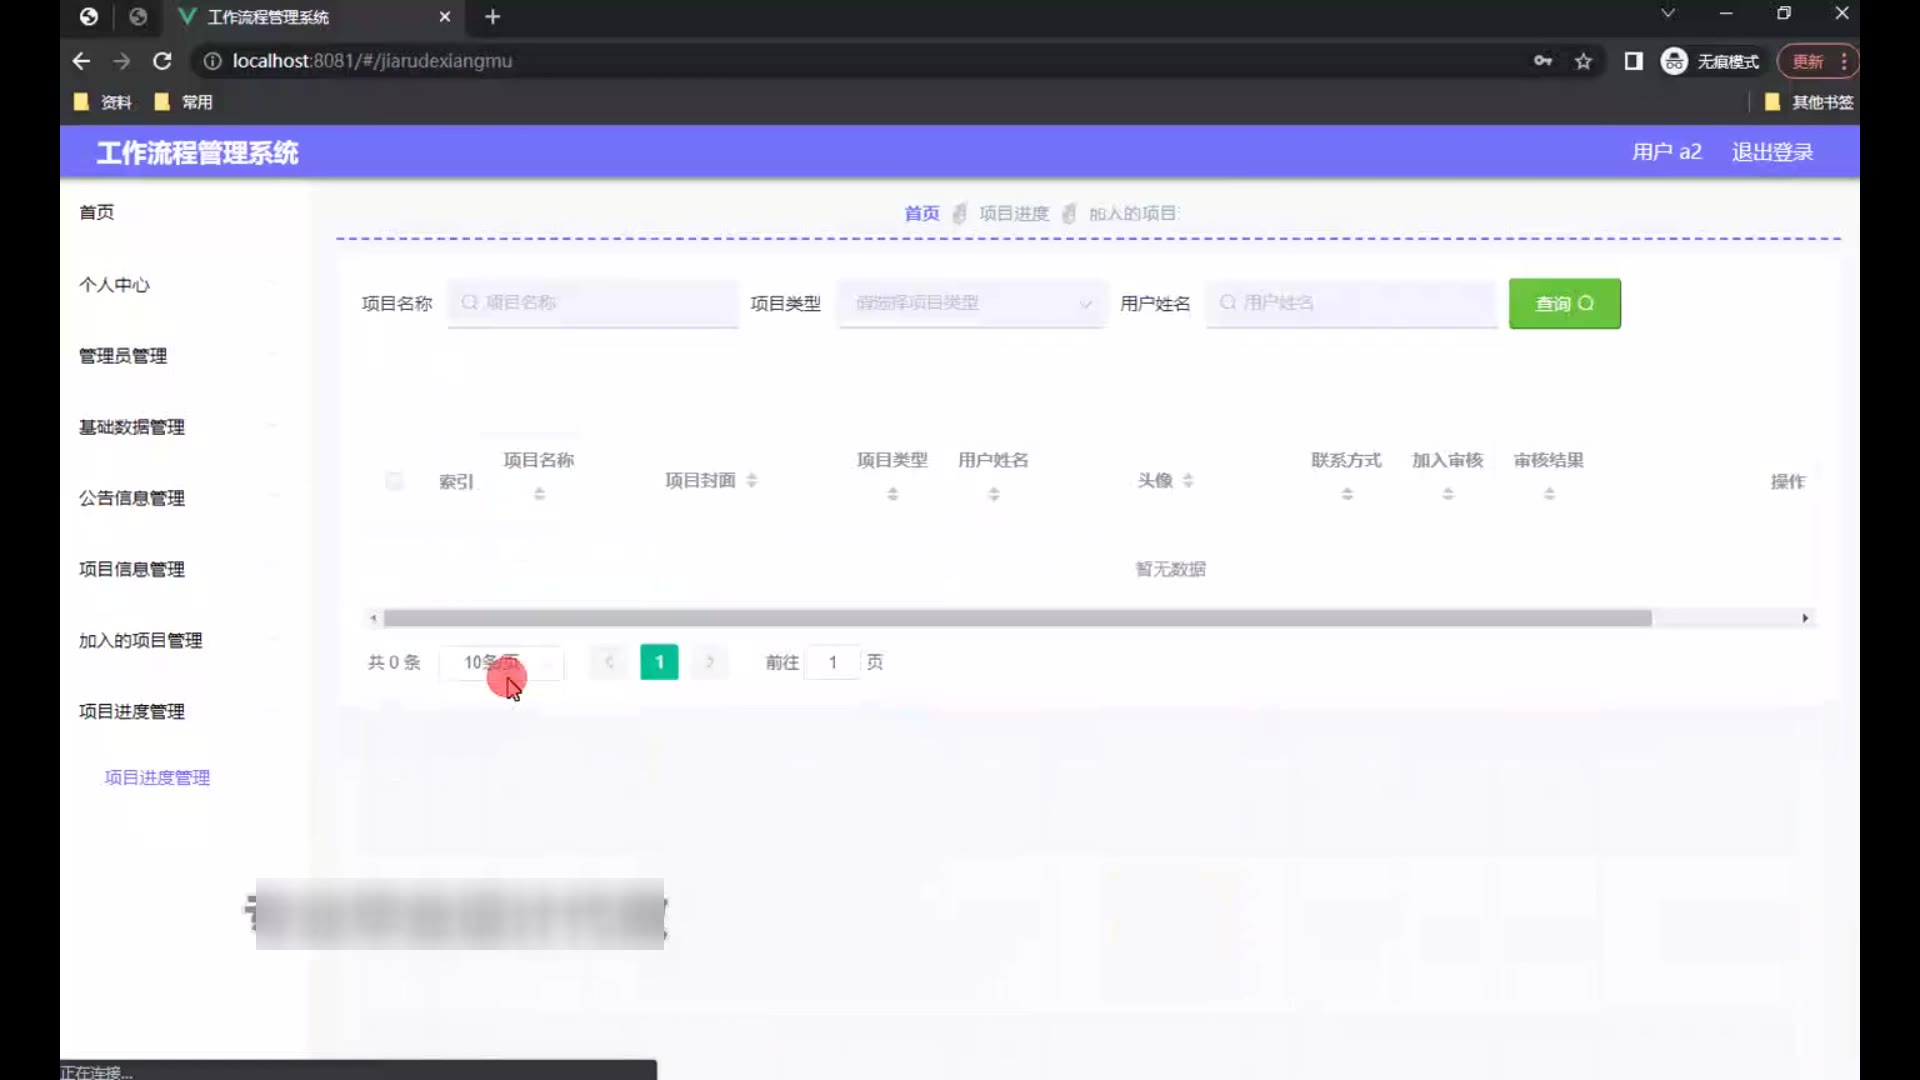Open the 10条/页 page size dropdown
Viewport: 1920px width, 1080px height.
click(x=502, y=662)
